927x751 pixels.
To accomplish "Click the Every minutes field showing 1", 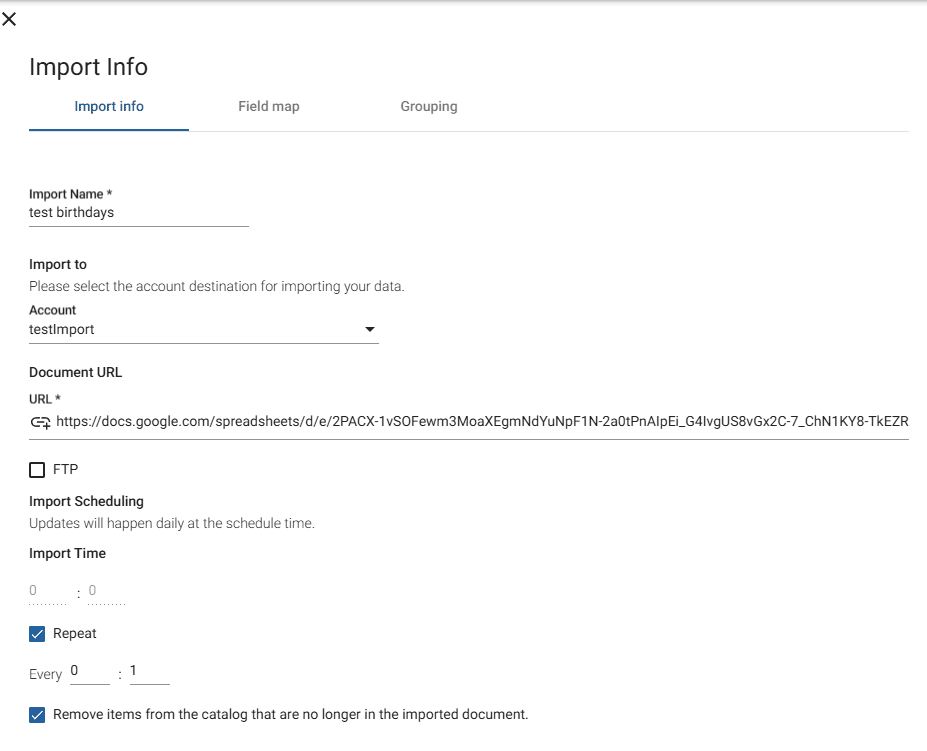I will coord(148,671).
